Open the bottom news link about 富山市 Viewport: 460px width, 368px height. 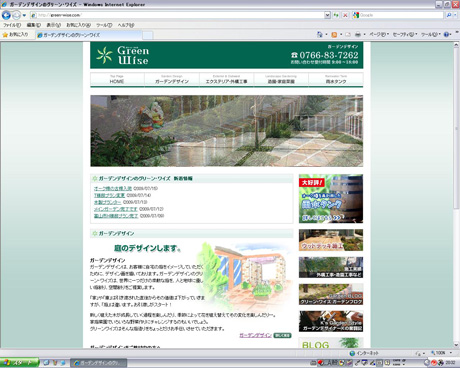[x=116, y=216]
